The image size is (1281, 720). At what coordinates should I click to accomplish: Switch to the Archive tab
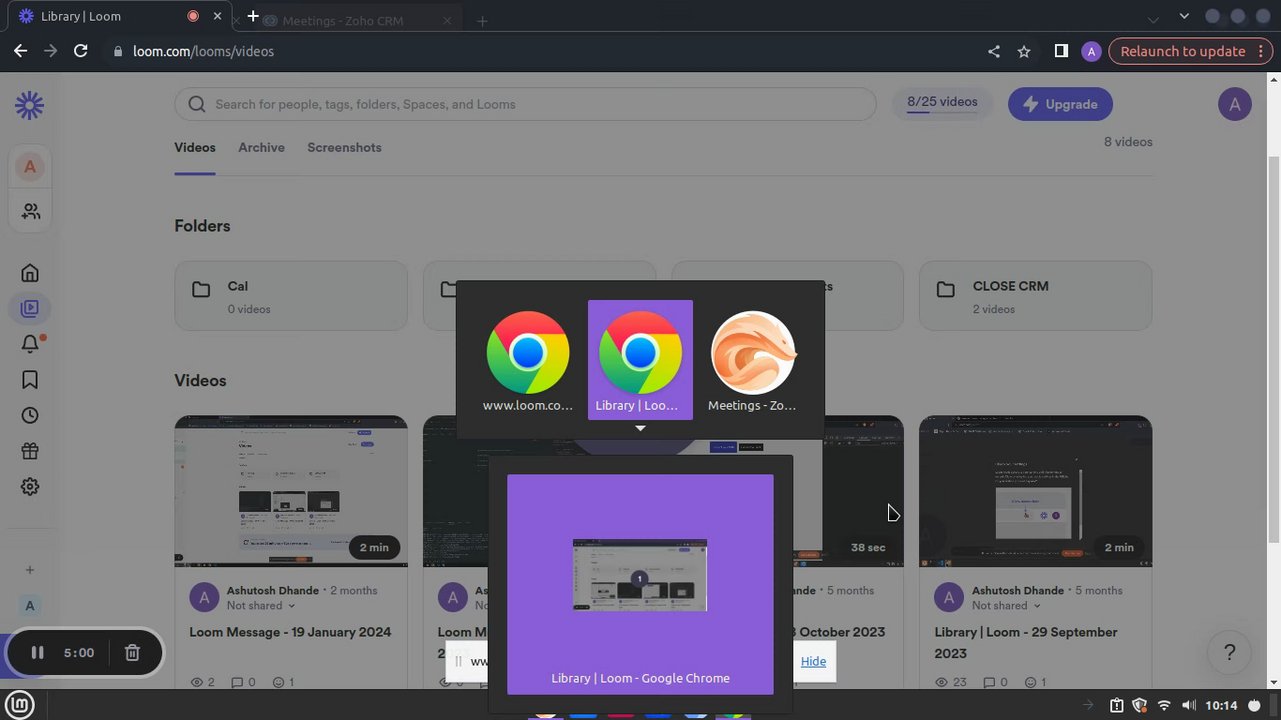[x=261, y=147]
